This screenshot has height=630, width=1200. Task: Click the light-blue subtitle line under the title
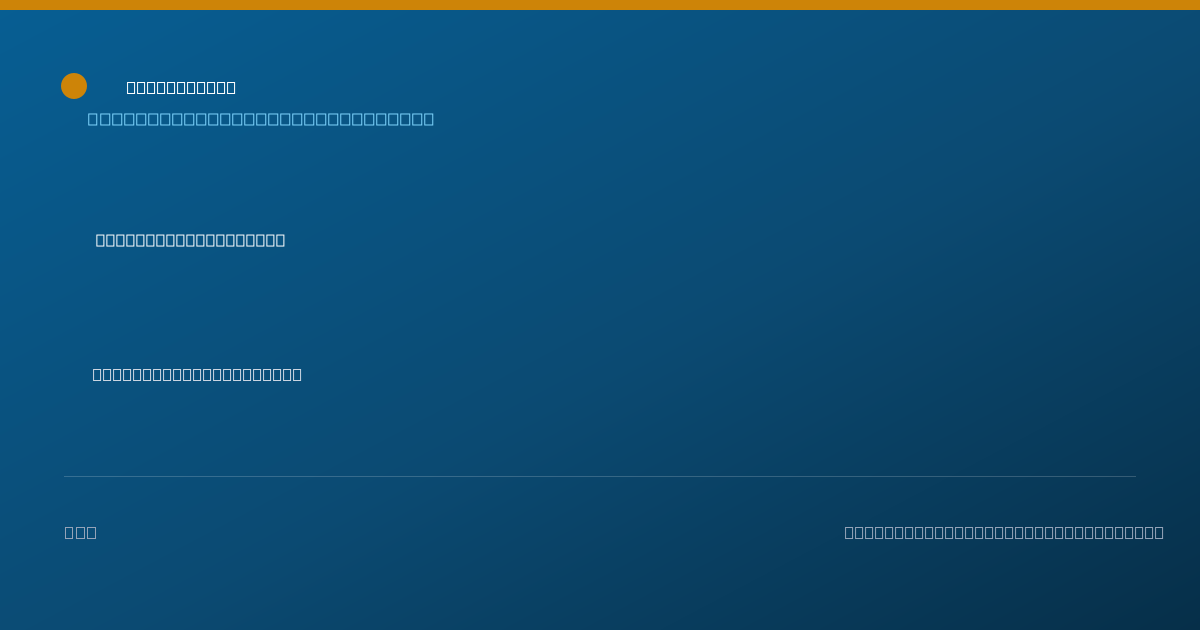coord(261,119)
